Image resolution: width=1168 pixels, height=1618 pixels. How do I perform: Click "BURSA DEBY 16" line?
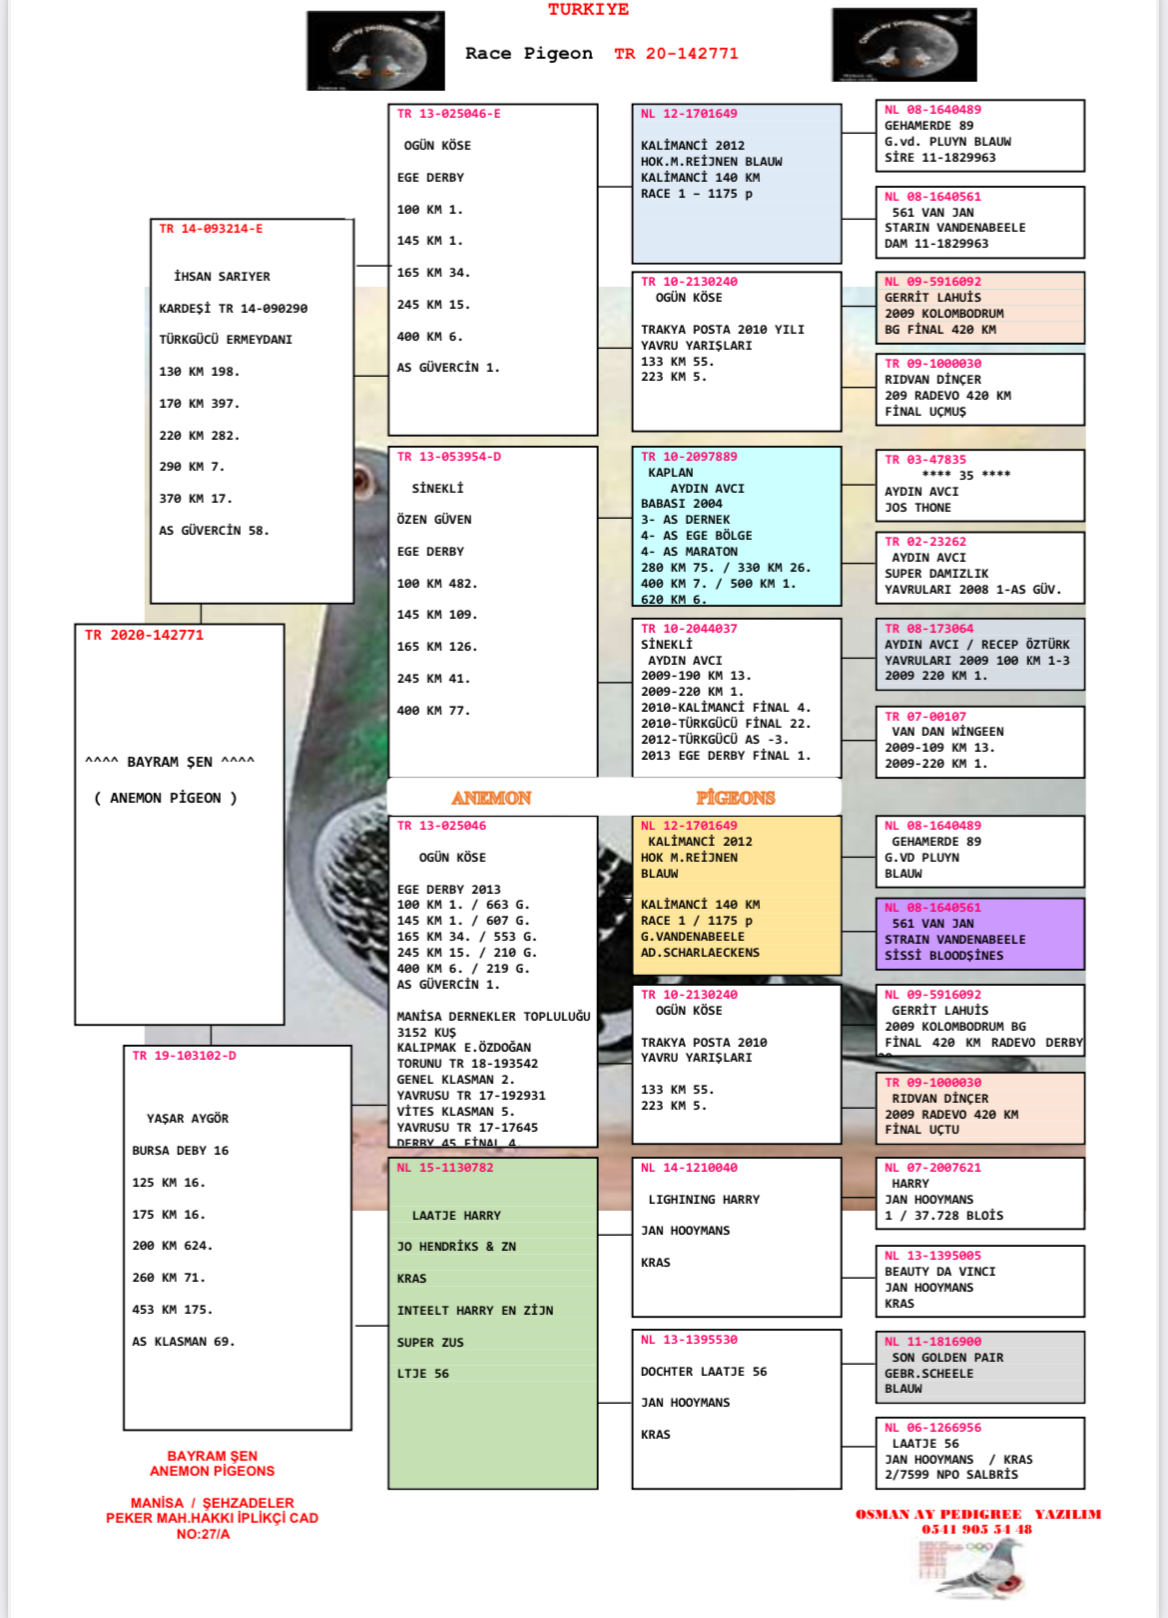coord(181,1150)
